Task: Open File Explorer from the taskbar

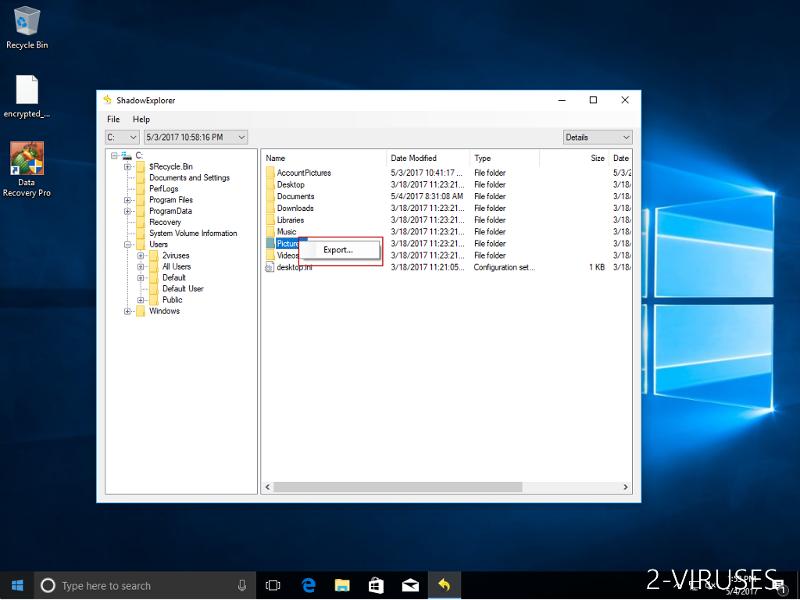Action: tap(342, 585)
